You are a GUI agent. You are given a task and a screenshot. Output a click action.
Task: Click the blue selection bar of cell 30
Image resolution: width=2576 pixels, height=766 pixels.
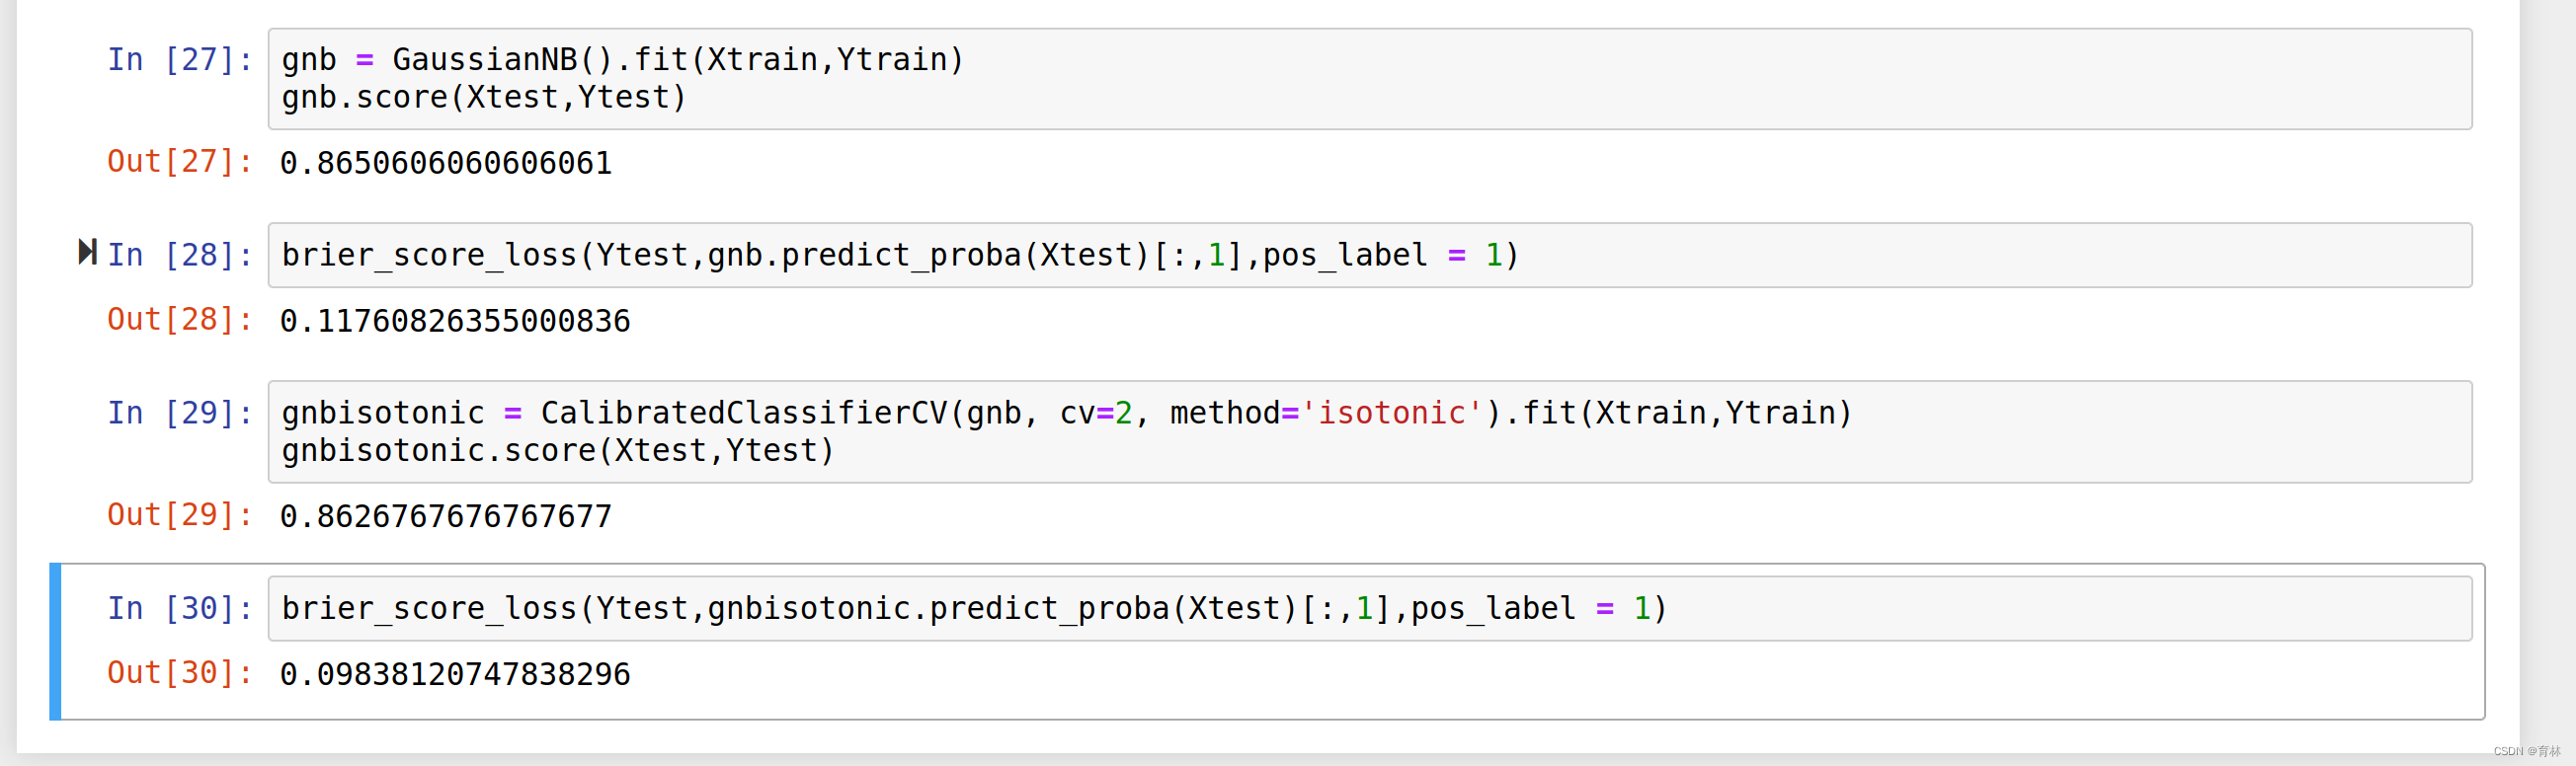(56, 641)
